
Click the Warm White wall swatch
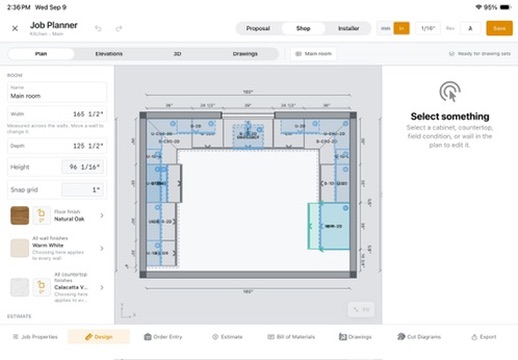[20, 248]
